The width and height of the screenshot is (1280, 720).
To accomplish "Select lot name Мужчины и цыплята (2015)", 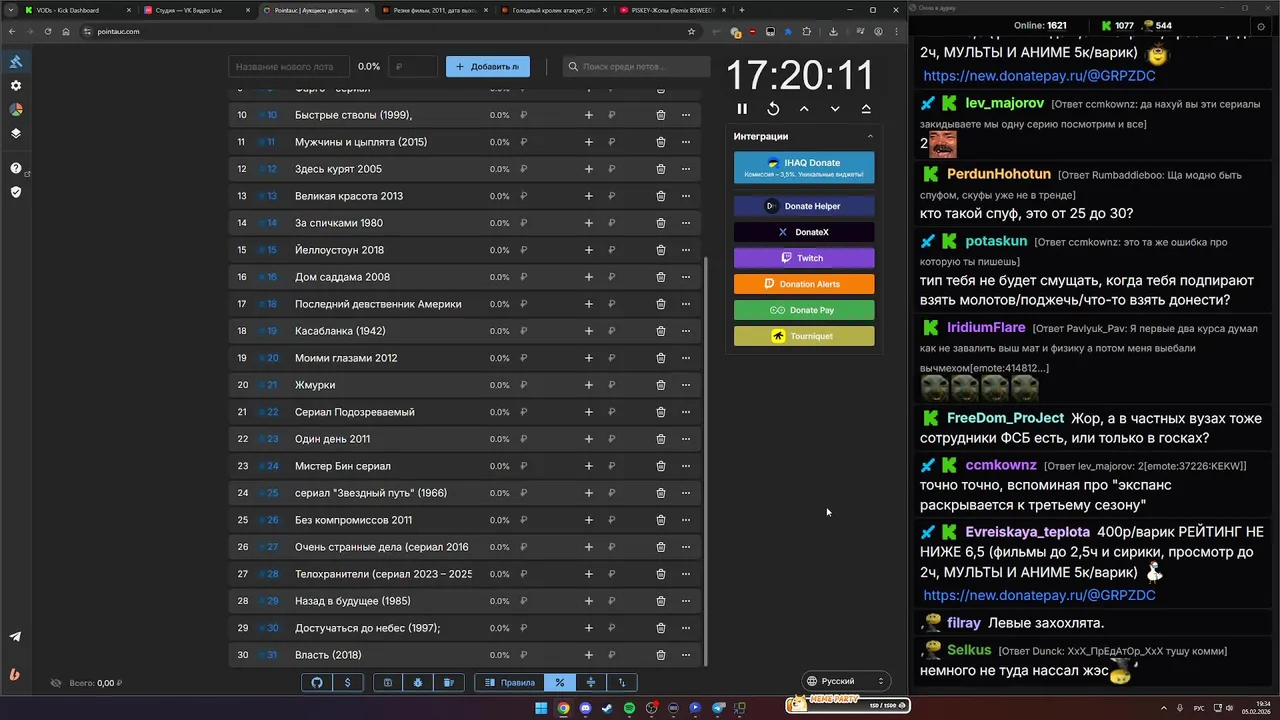I will [x=361, y=142].
